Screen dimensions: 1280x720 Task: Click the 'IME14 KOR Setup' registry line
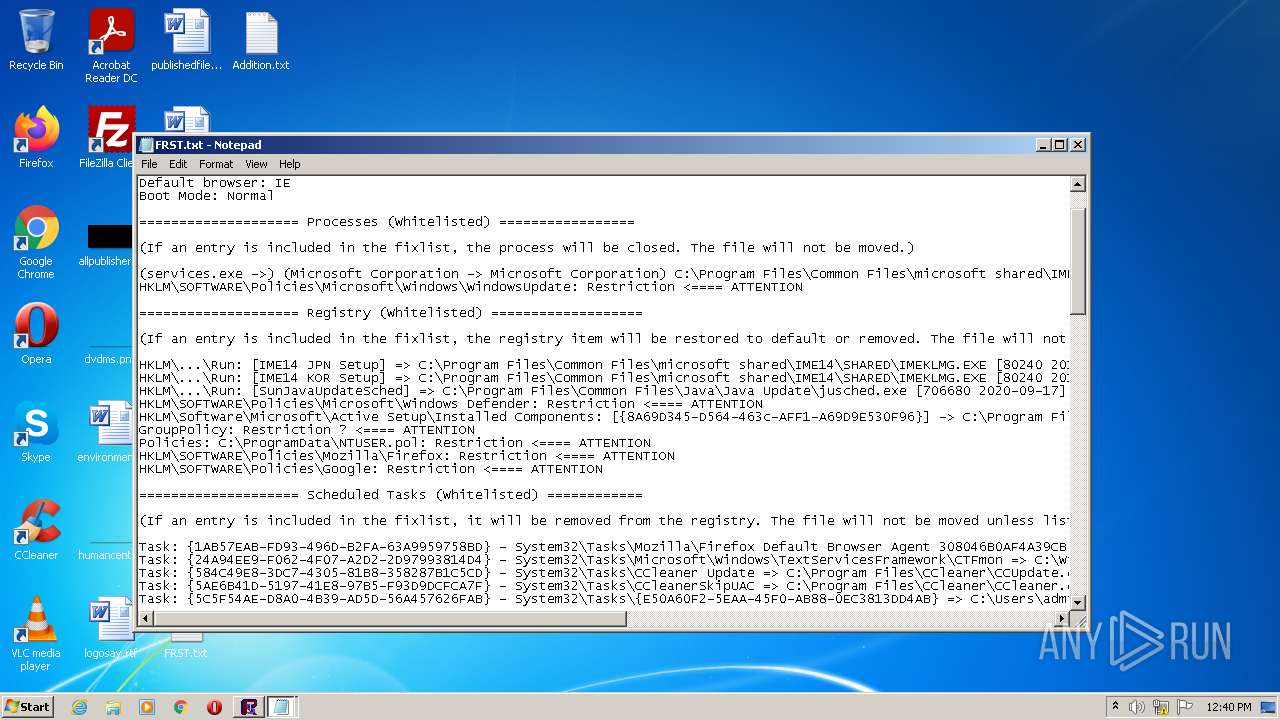[x=603, y=378]
